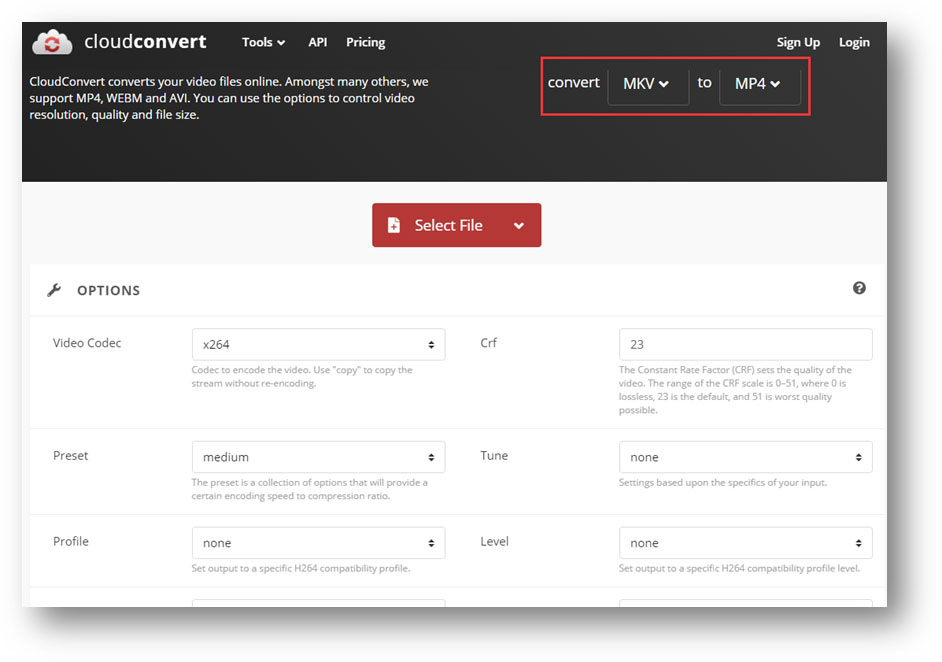Click the 'Constant Rate Factor' description text
Image resolution: width=942 pixels, height=662 pixels.
(x=735, y=390)
